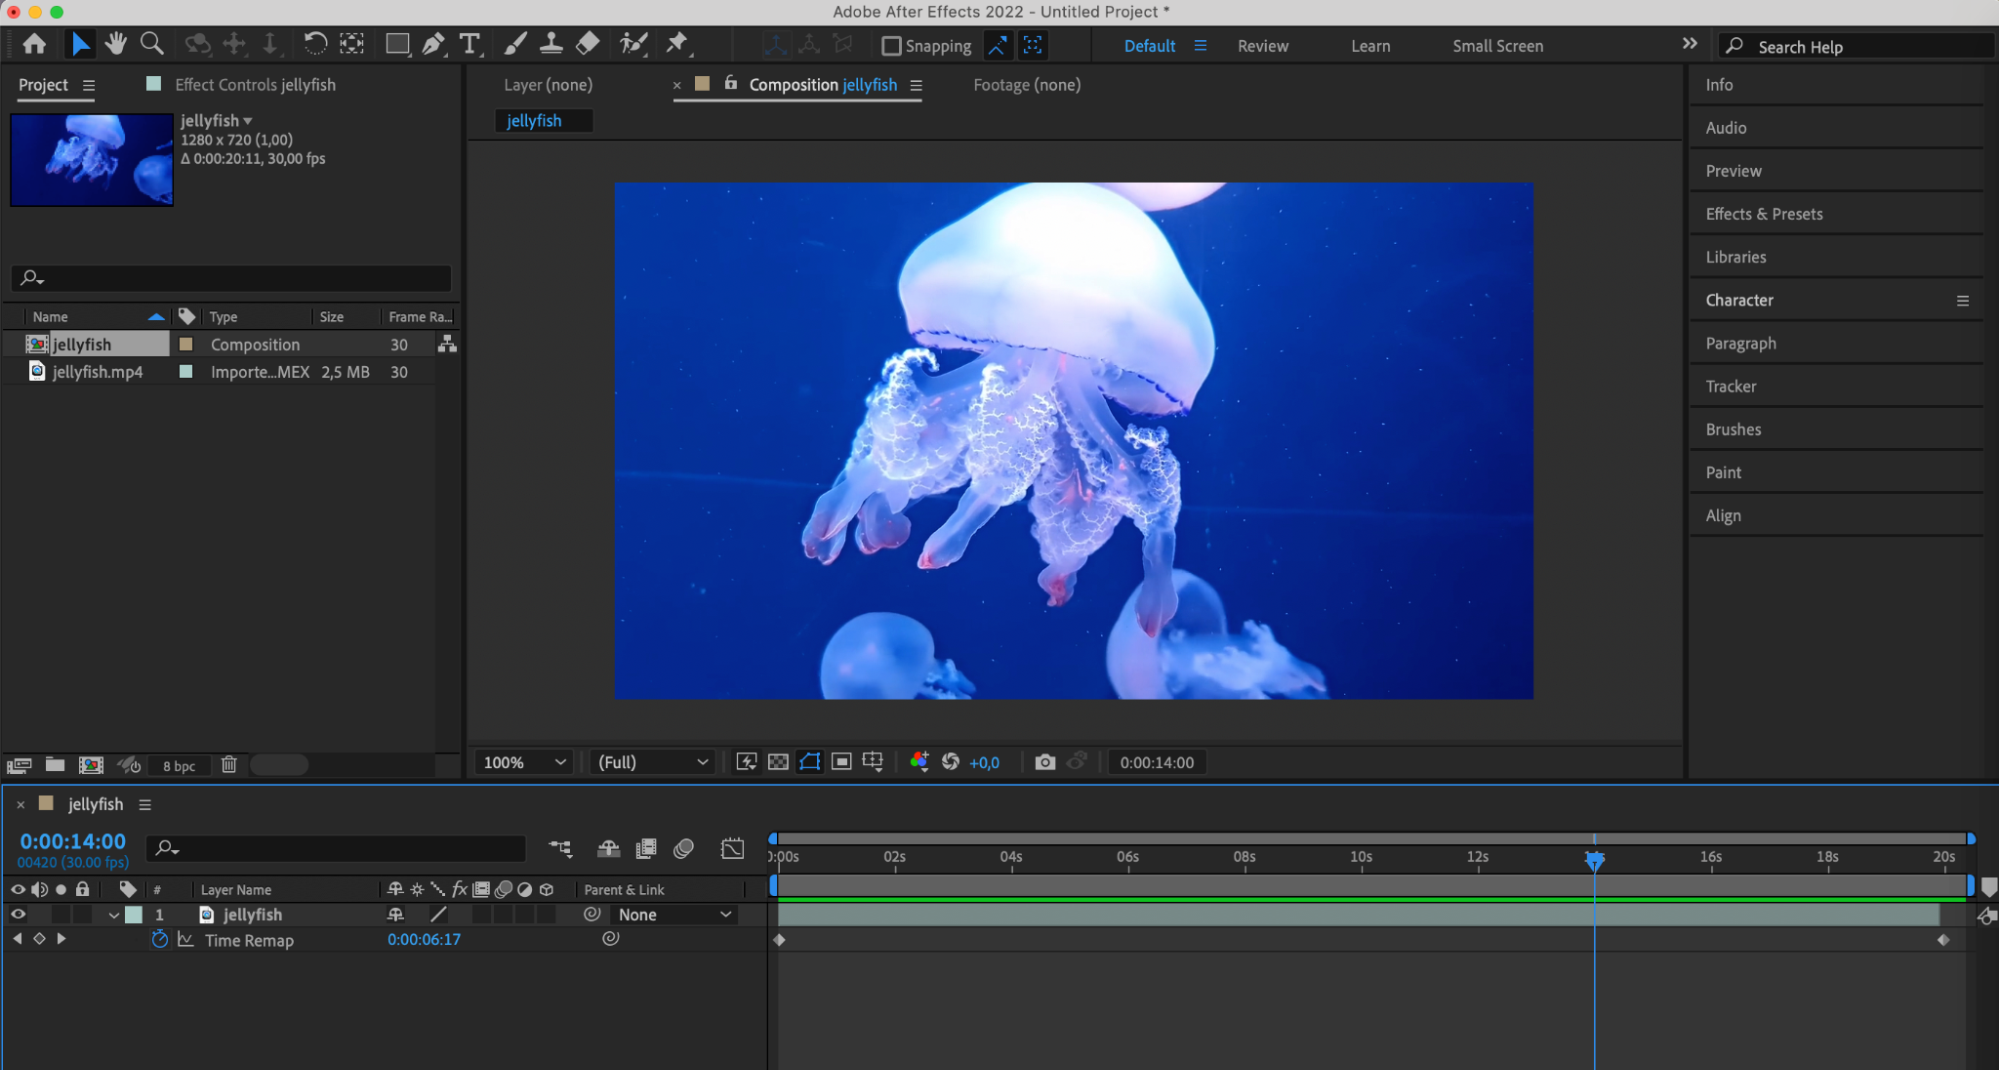
Task: Select the Eraser tool
Action: click(588, 44)
